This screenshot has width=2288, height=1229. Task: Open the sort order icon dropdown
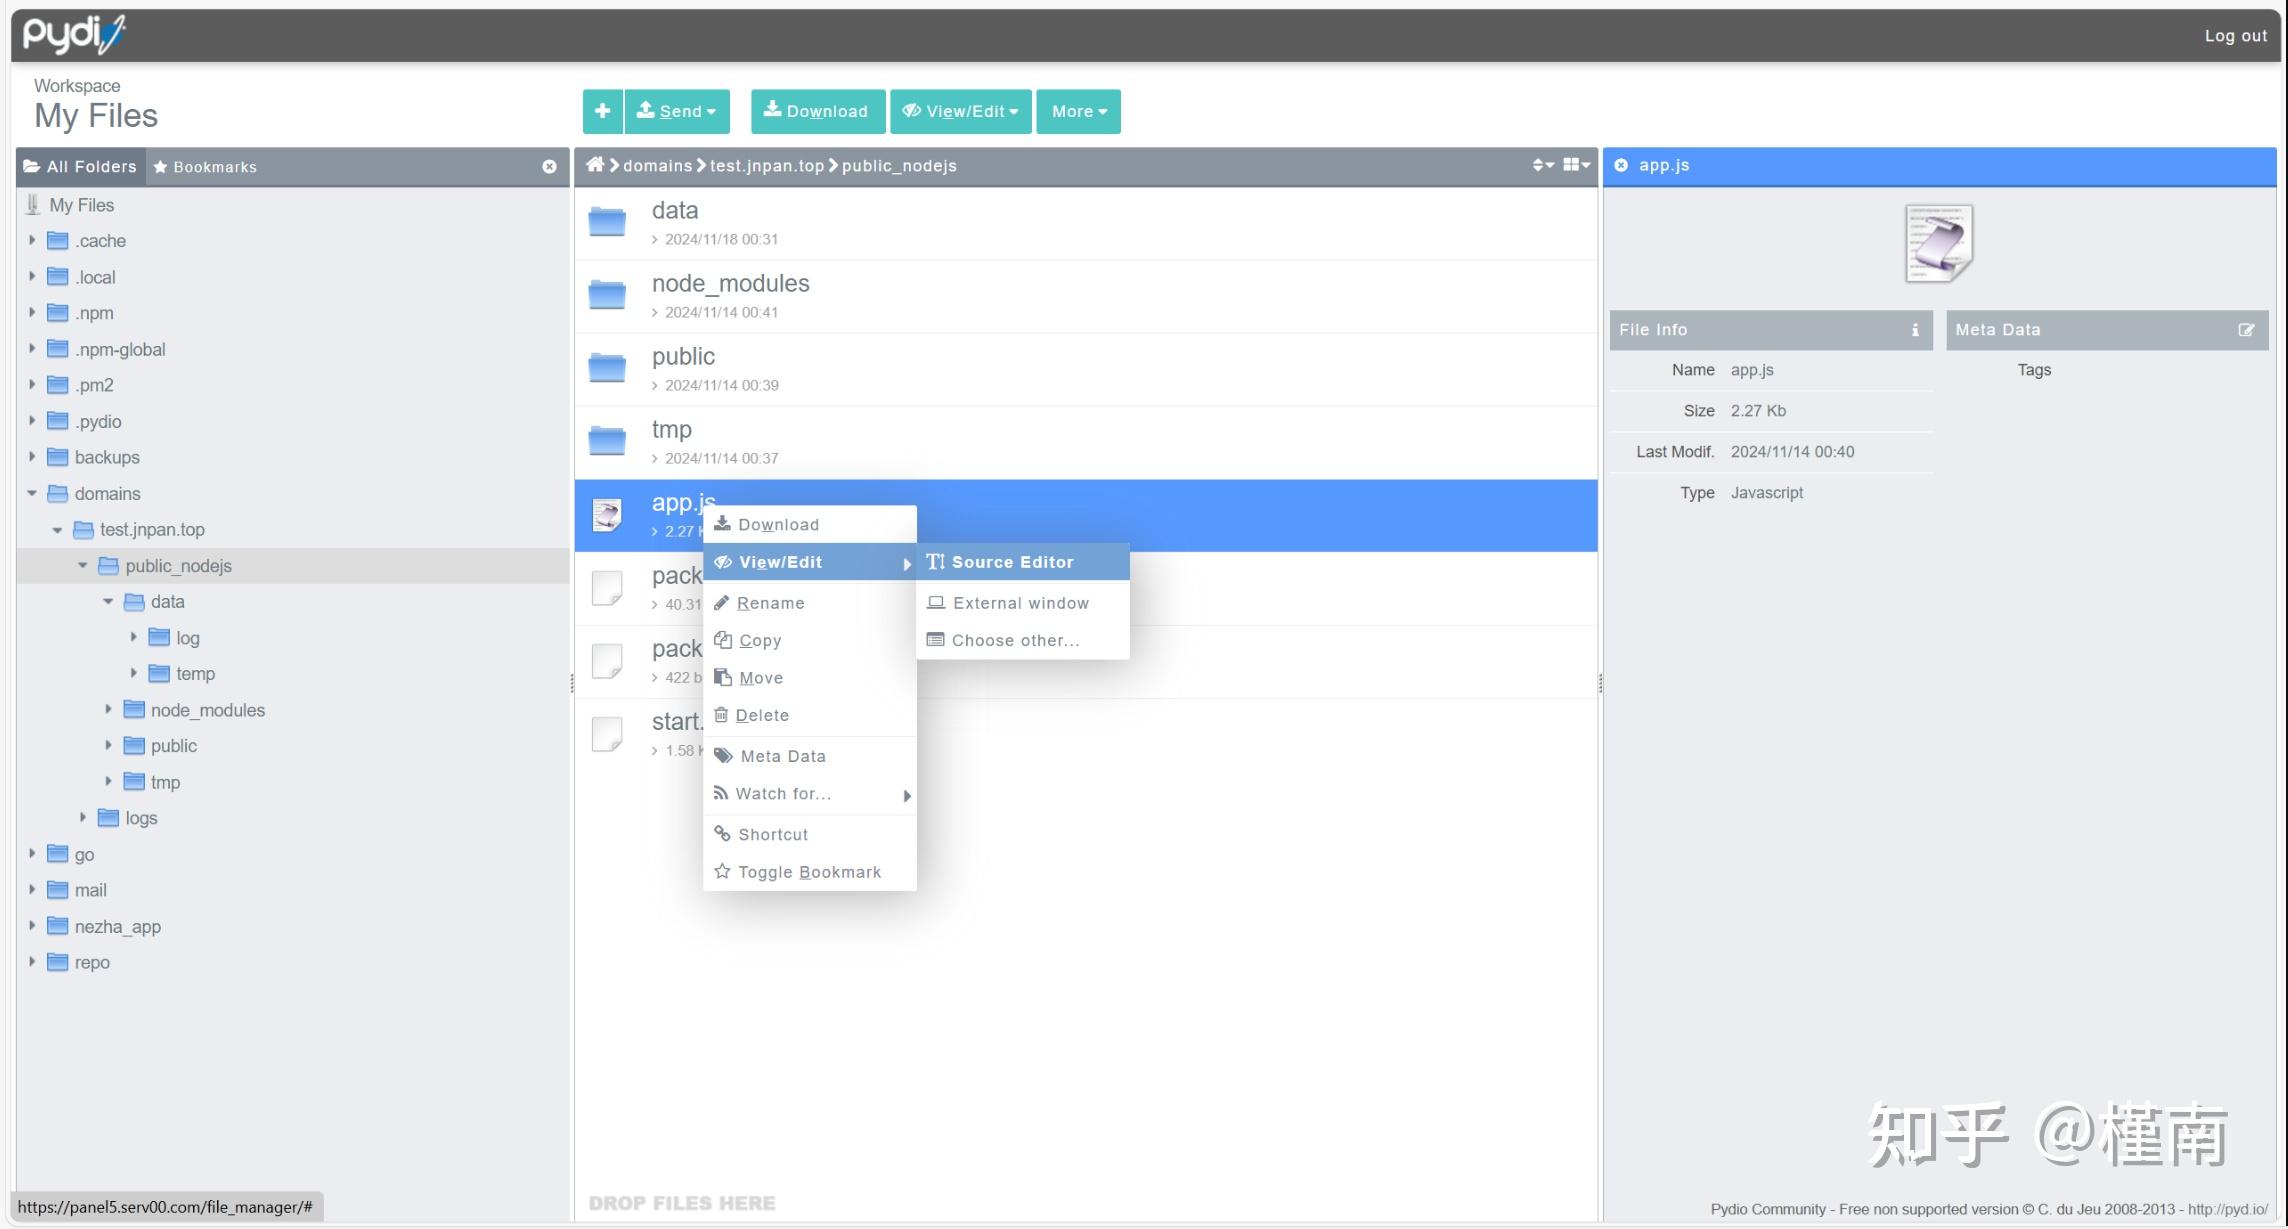[x=1542, y=165]
